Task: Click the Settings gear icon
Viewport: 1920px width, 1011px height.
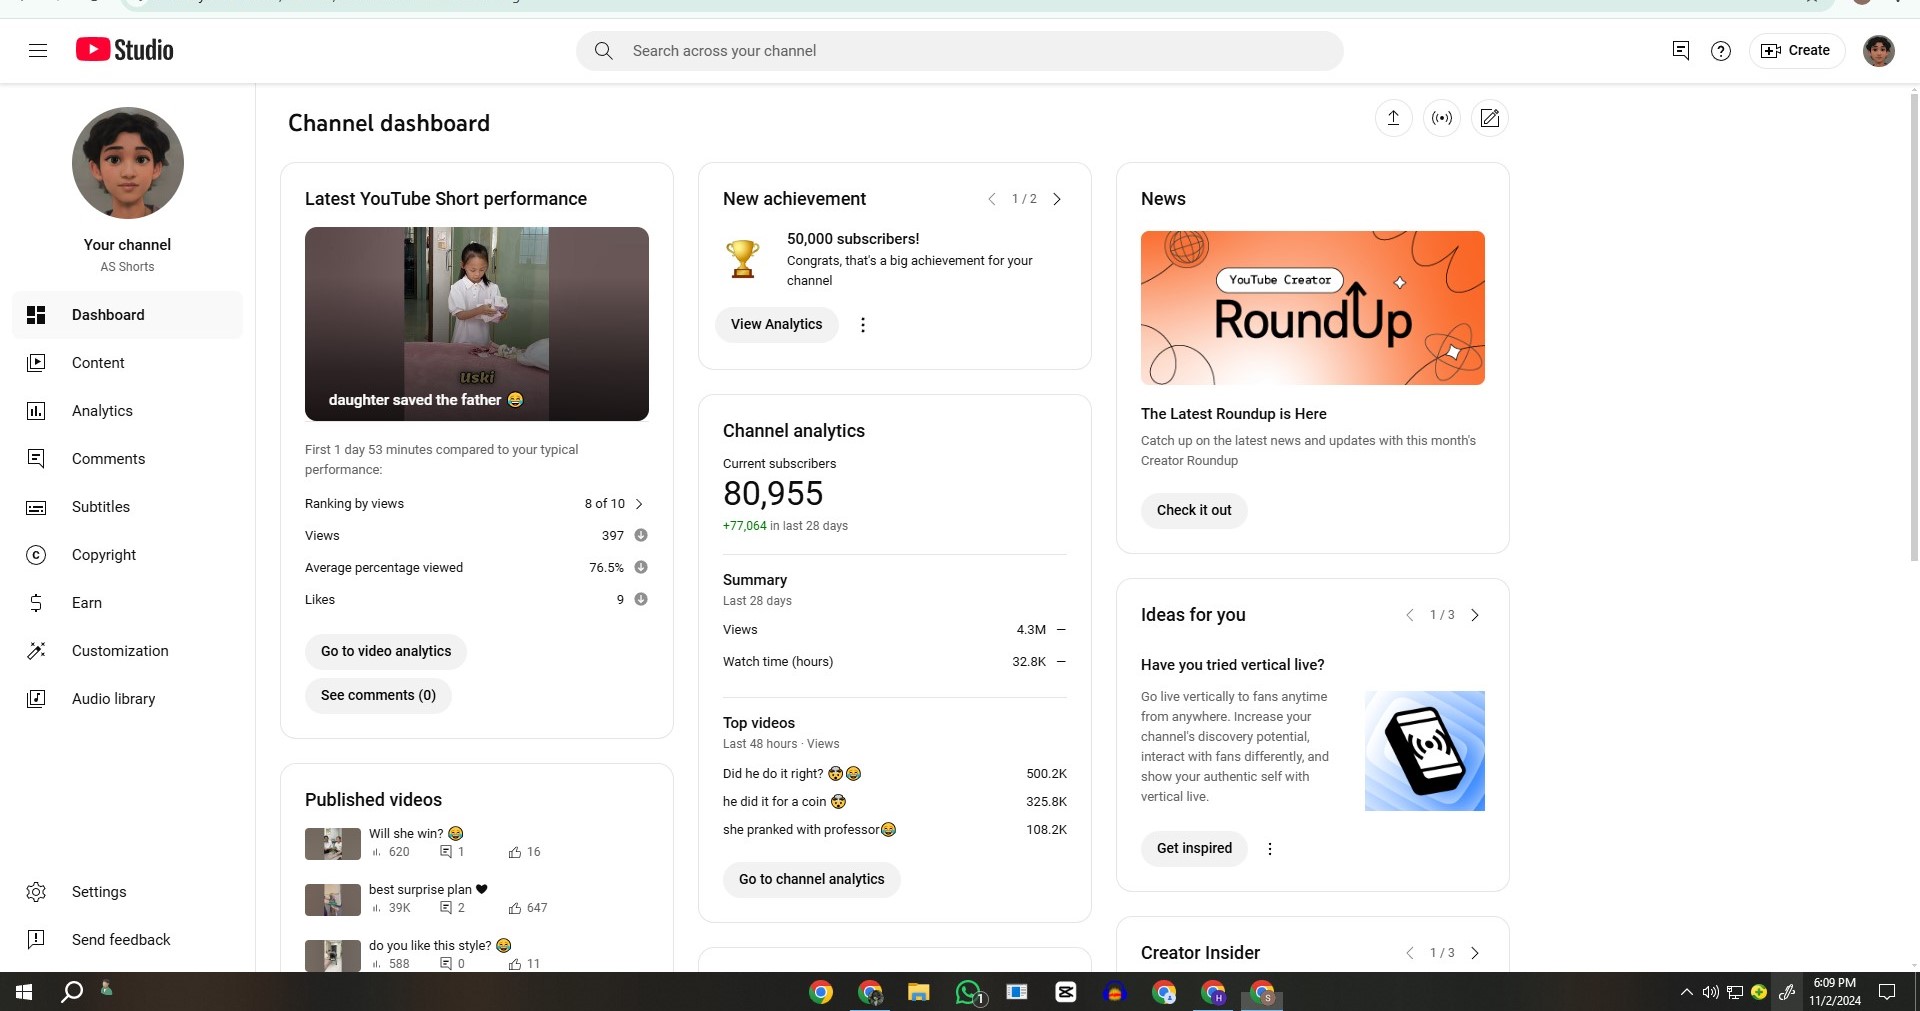Action: point(36,892)
